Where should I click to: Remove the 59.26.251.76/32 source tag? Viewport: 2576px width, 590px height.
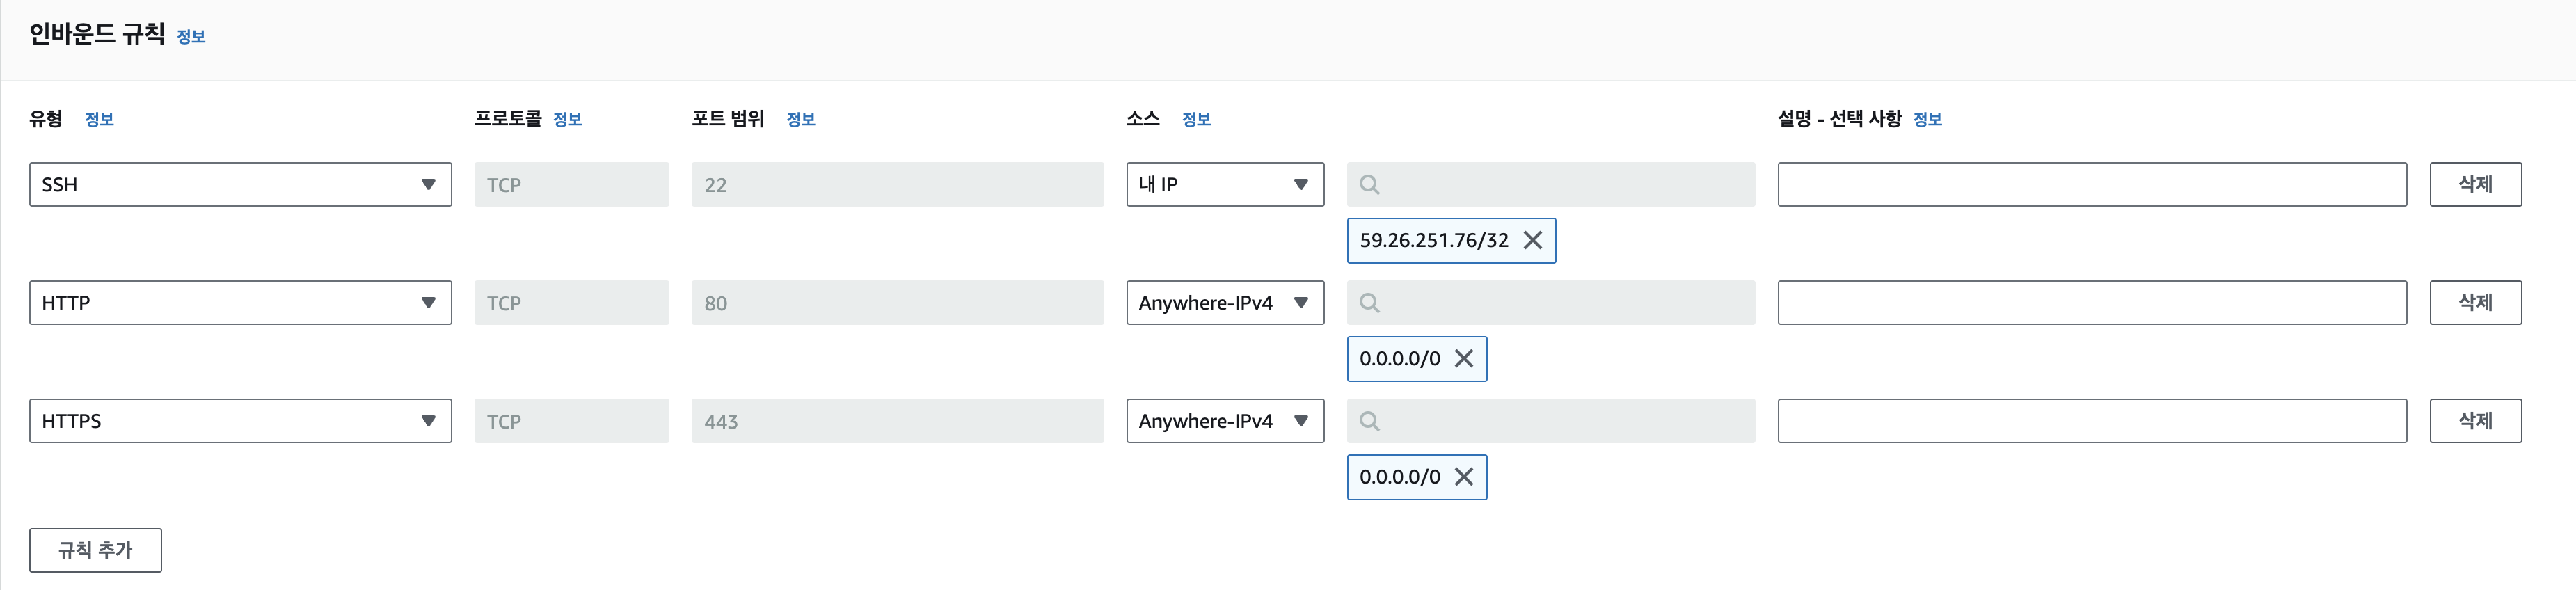point(1532,240)
